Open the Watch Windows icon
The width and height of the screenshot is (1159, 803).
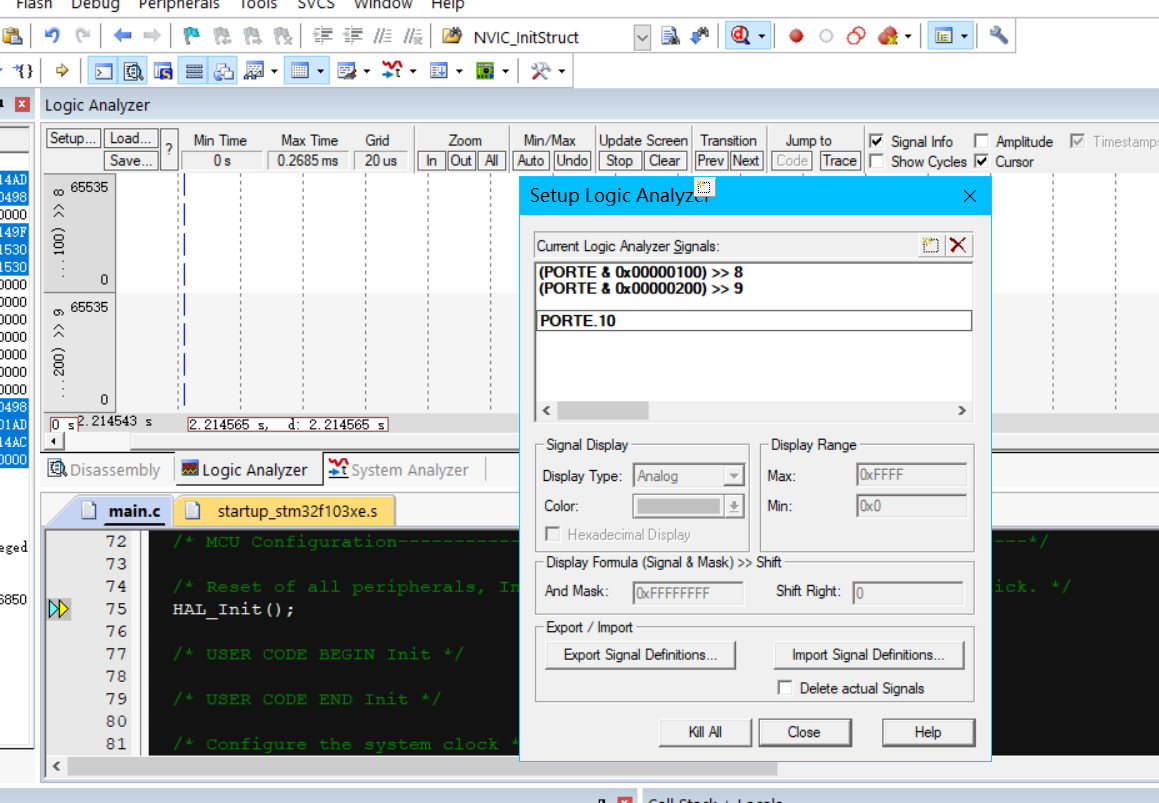pos(254,71)
